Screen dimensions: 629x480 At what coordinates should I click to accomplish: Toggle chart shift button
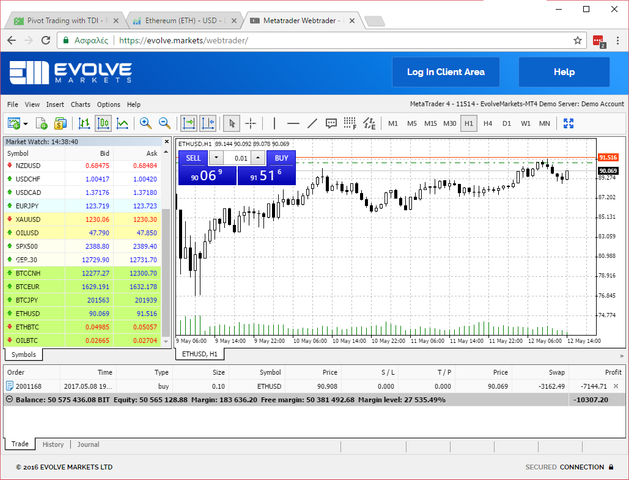click(207, 123)
